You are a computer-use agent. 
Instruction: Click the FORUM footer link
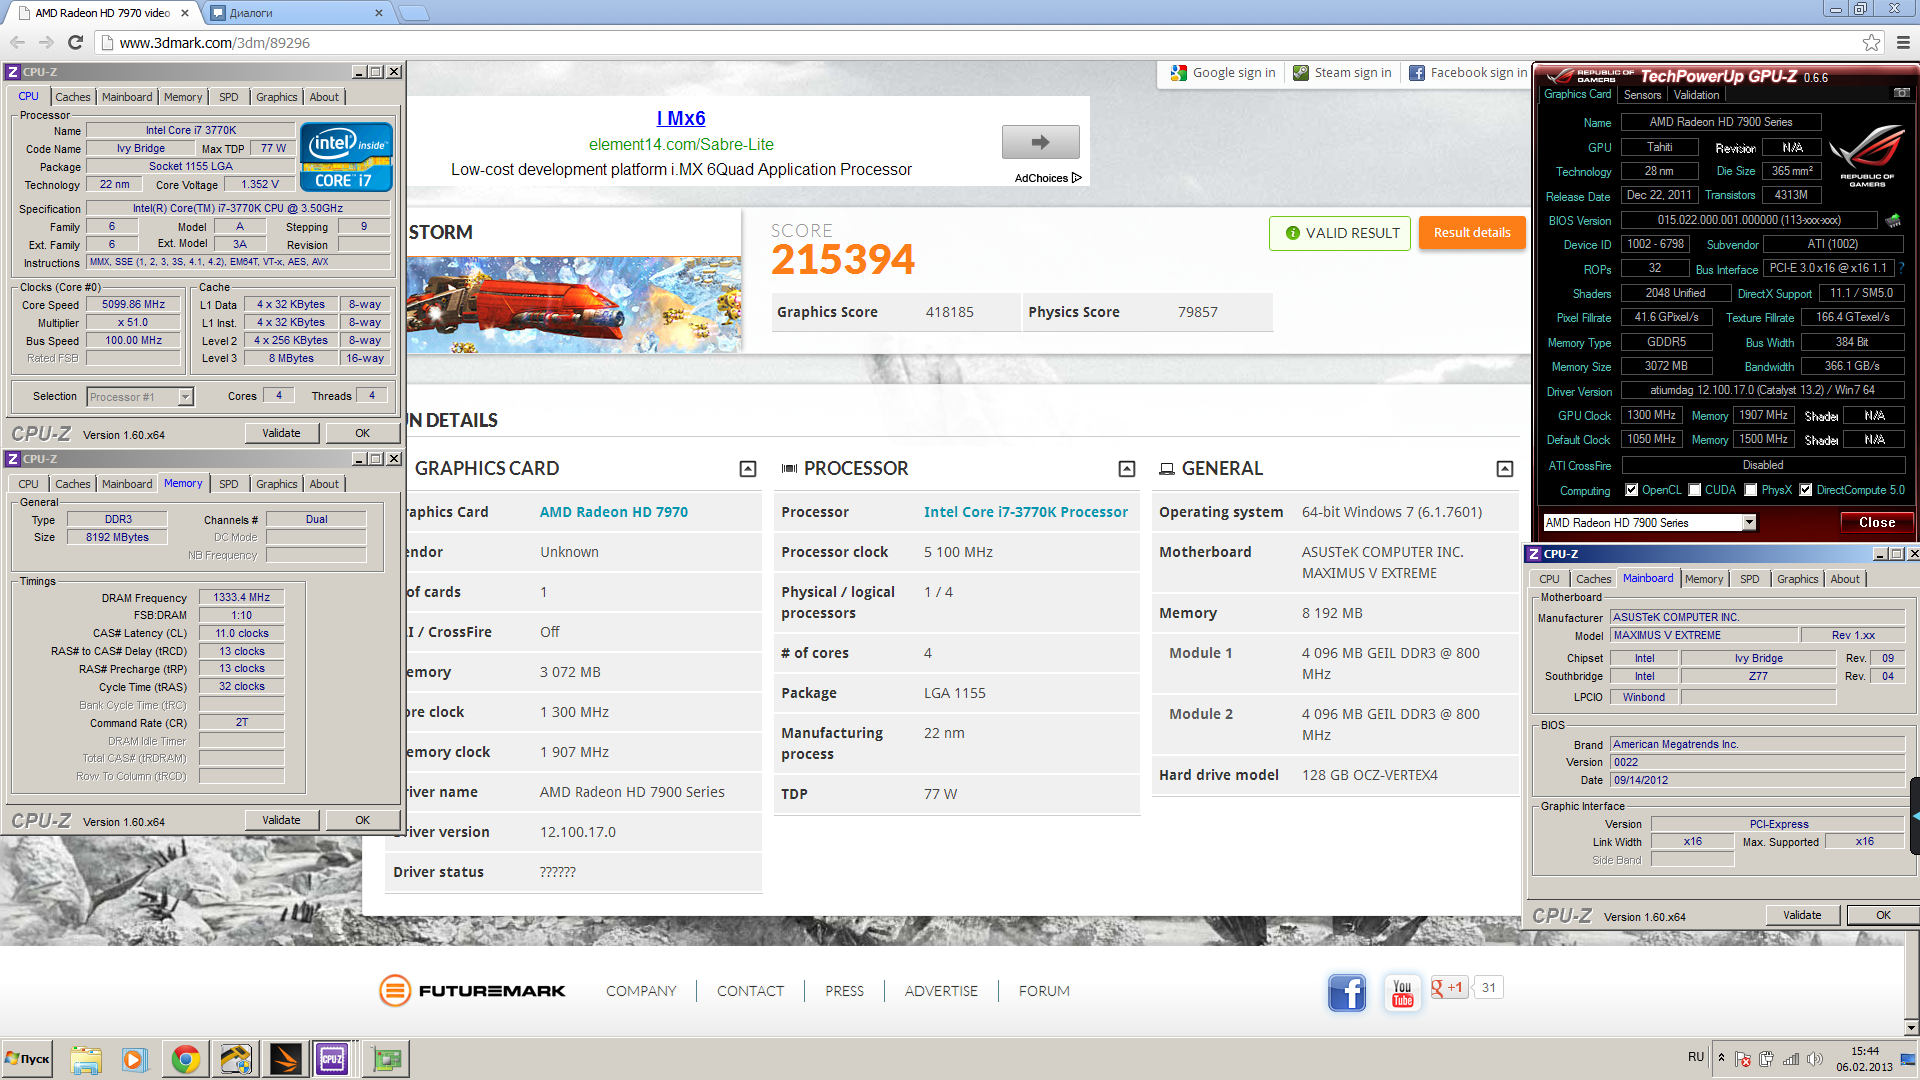[1044, 991]
